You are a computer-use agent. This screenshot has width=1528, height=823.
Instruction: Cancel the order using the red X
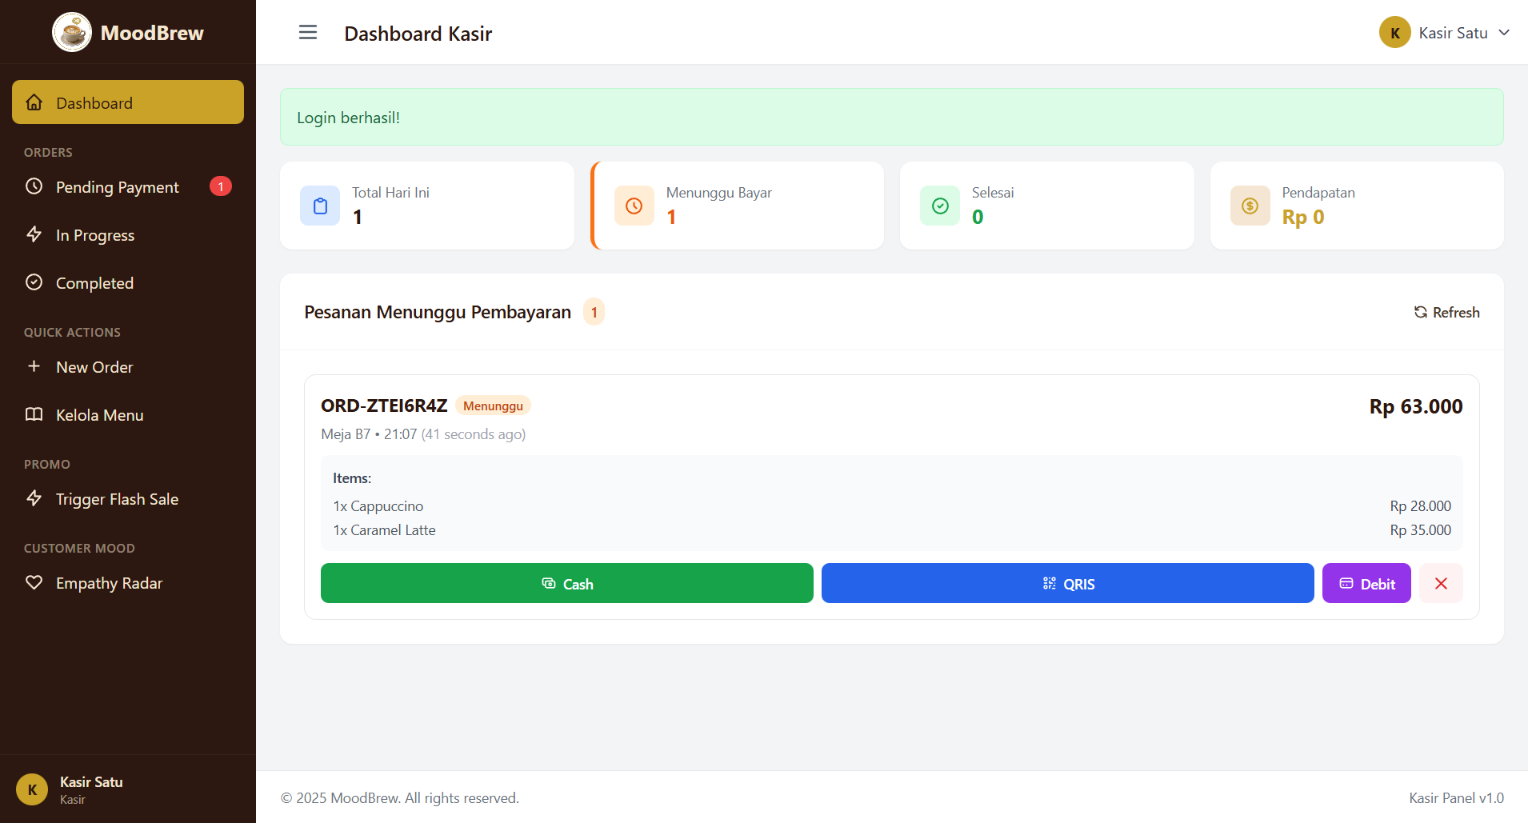coord(1440,583)
